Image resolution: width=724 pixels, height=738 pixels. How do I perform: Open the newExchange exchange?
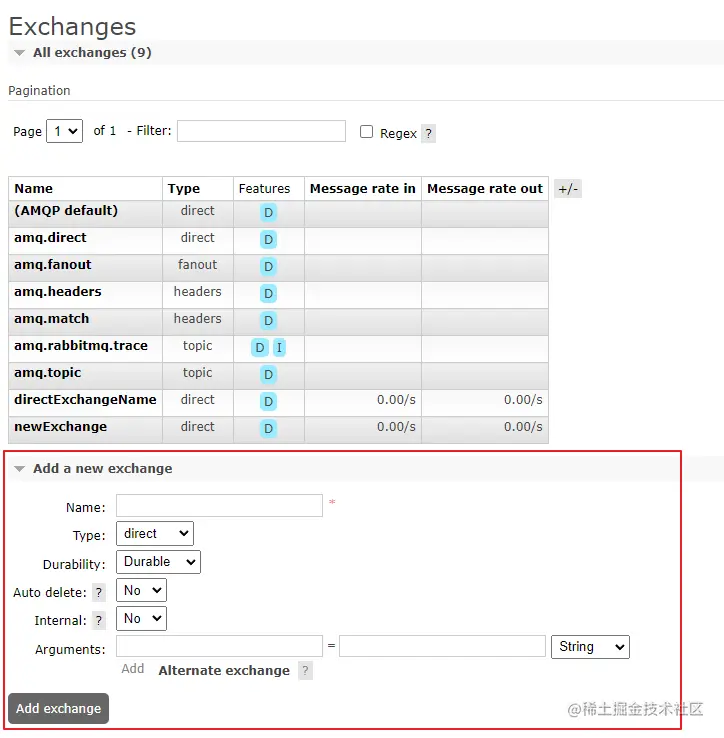click(x=61, y=426)
